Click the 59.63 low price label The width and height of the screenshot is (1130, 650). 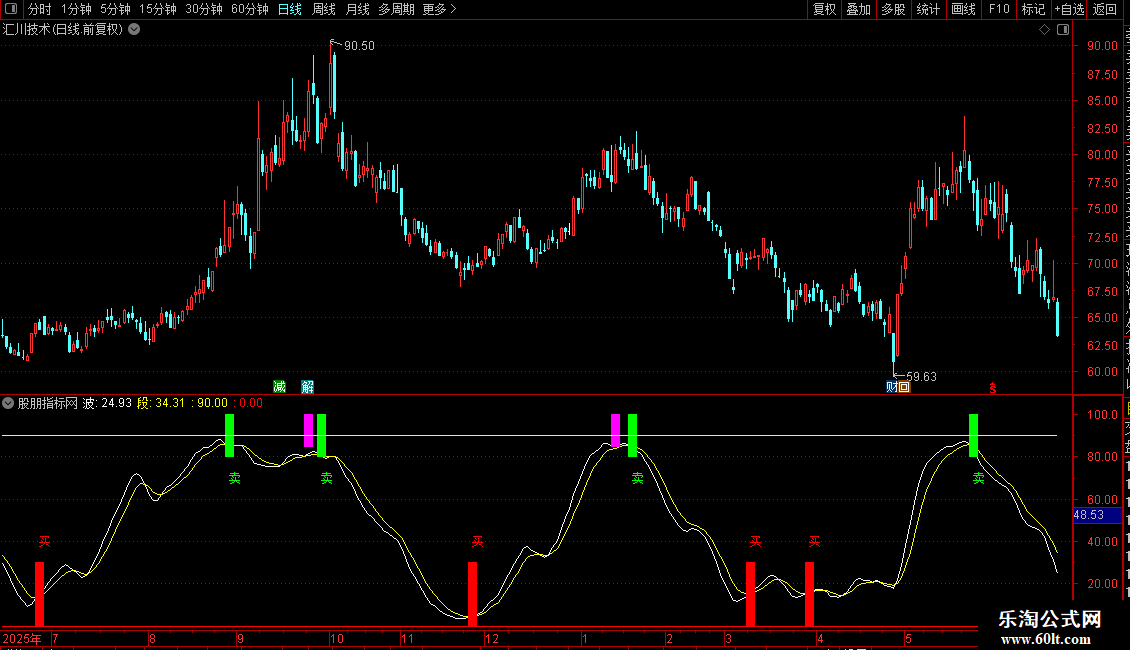tap(921, 377)
